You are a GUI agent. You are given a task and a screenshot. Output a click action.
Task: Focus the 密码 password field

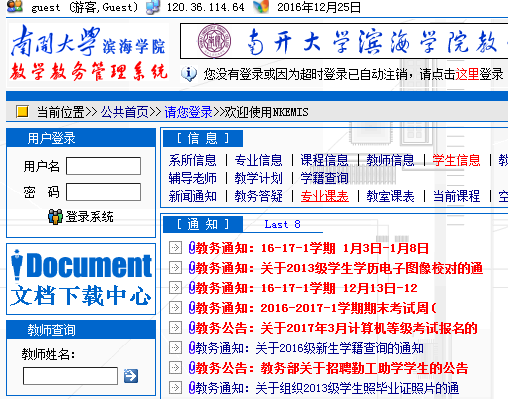click(x=103, y=192)
